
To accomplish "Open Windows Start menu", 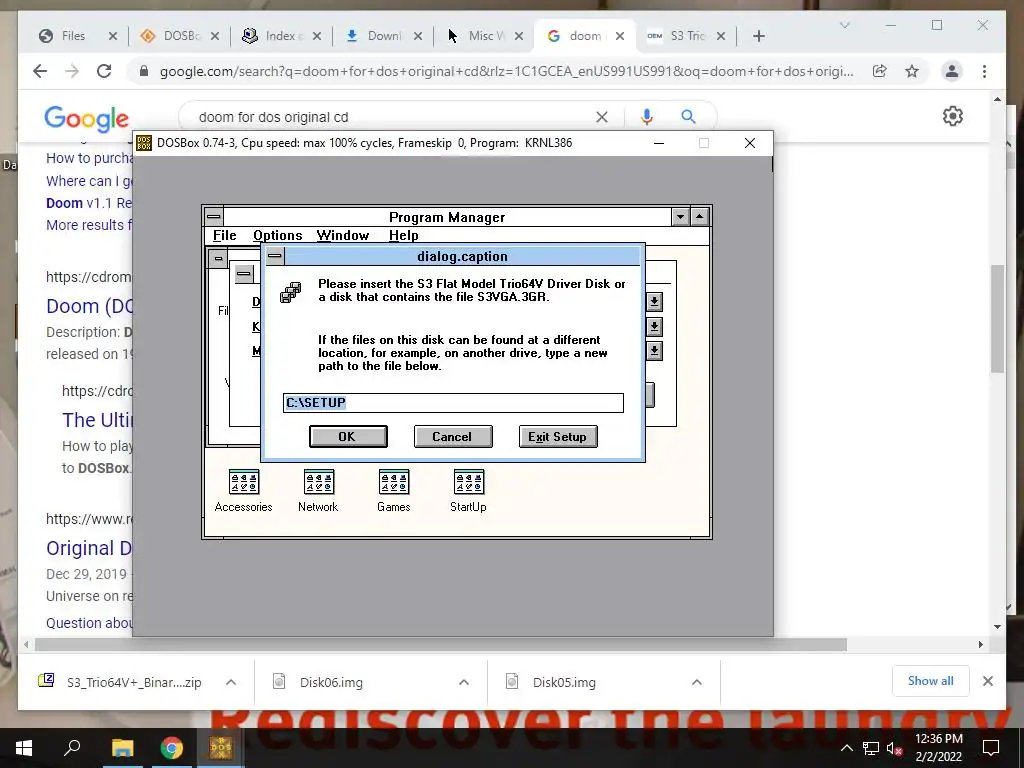I will coord(24,748).
